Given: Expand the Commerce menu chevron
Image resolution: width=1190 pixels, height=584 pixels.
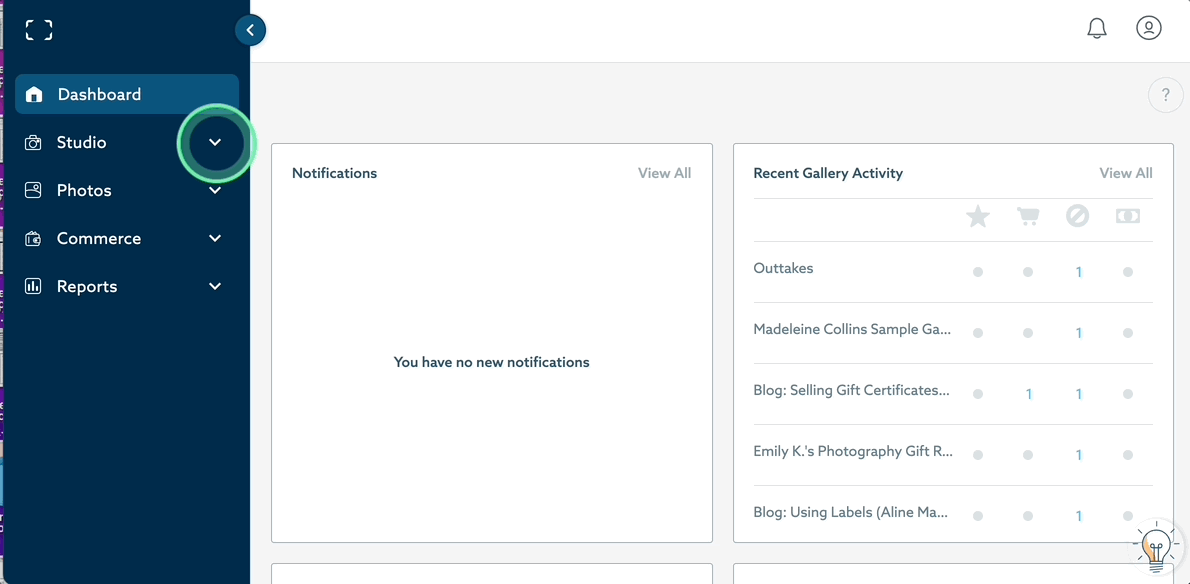Looking at the screenshot, I should 215,239.
